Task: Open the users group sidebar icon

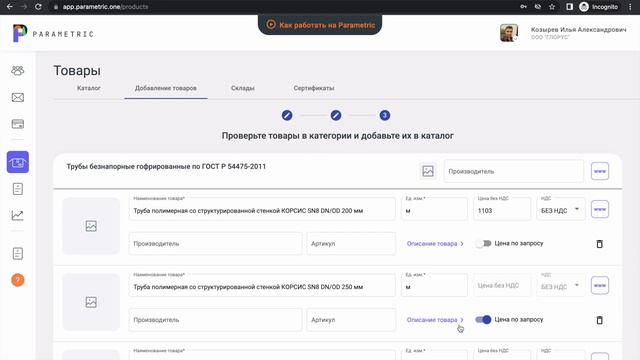Action: 18,71
